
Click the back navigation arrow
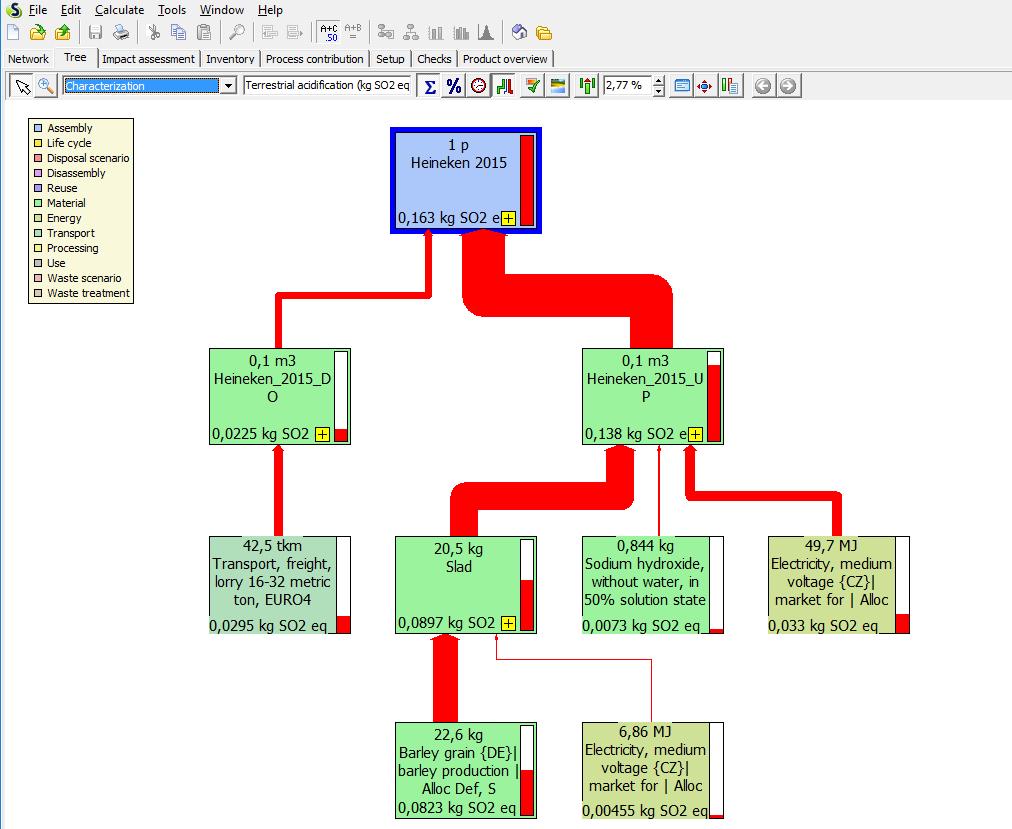coord(763,86)
